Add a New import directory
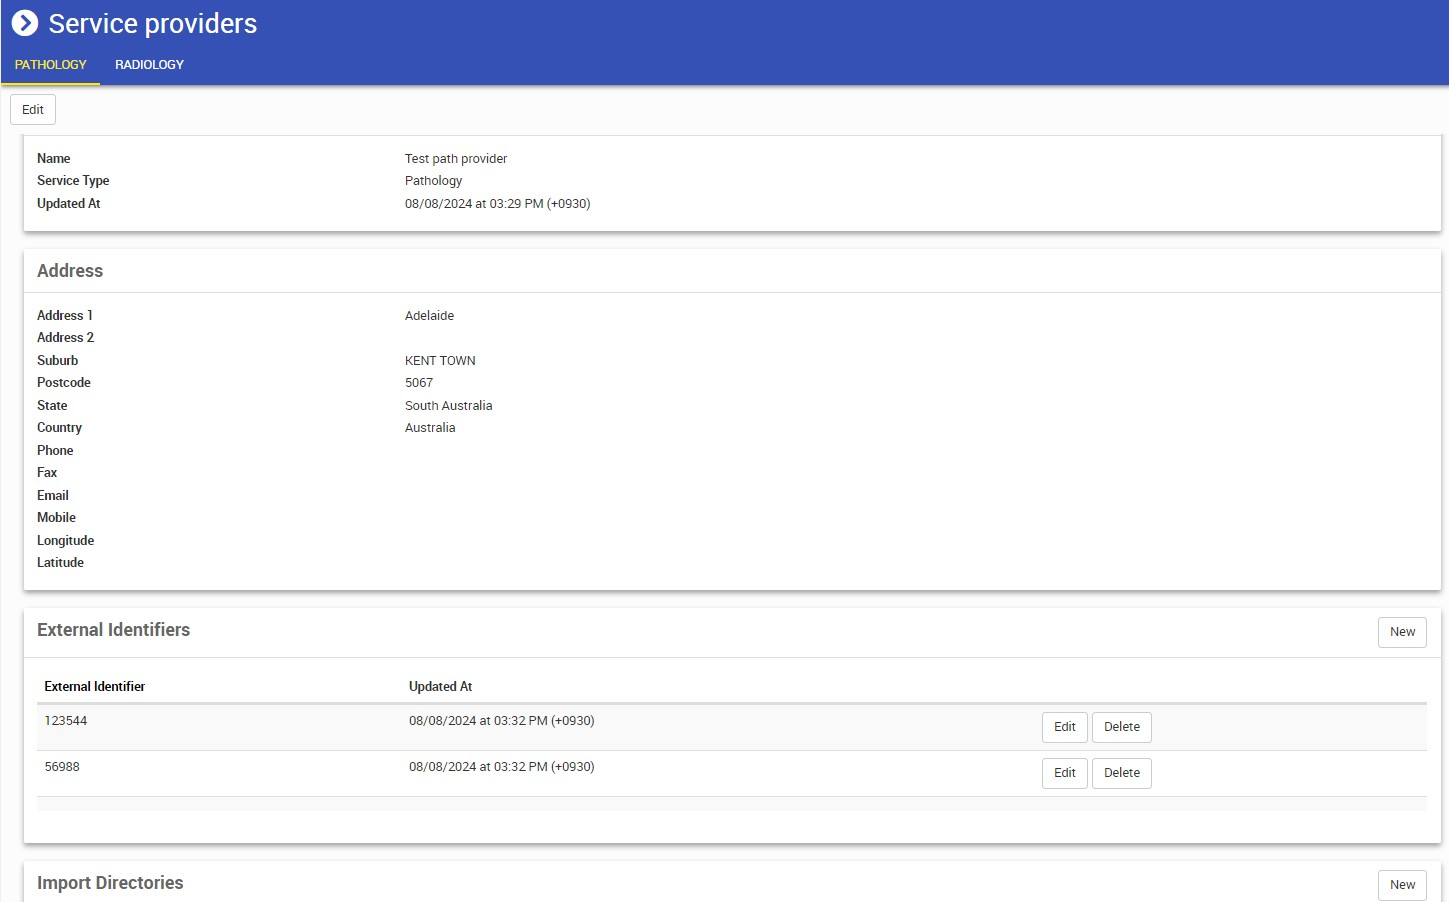Viewport: 1449px width, 902px height. (1402, 885)
